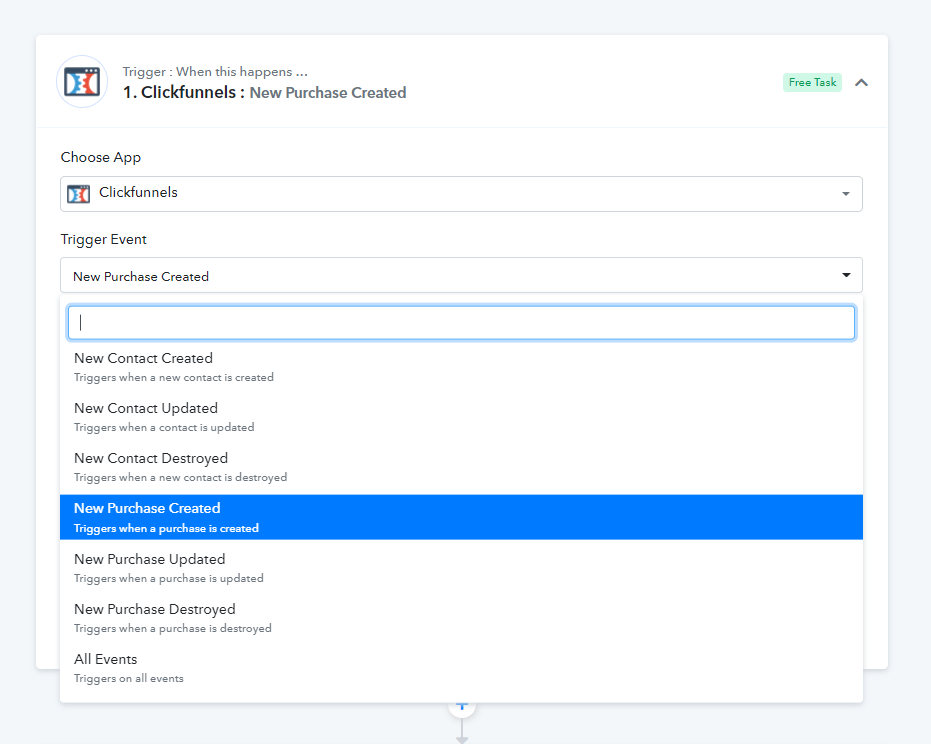Click the '1. Clickfunnels : New Purchase Created' title
931x744 pixels.
265,93
